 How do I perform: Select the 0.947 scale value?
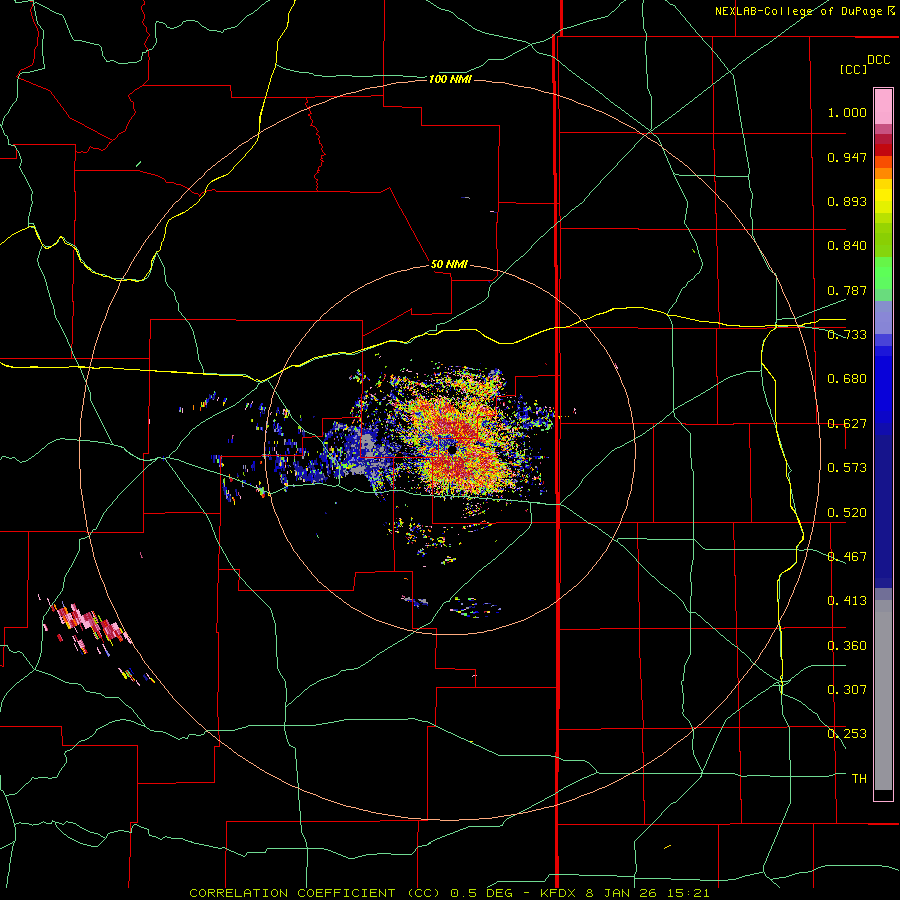[847, 157]
